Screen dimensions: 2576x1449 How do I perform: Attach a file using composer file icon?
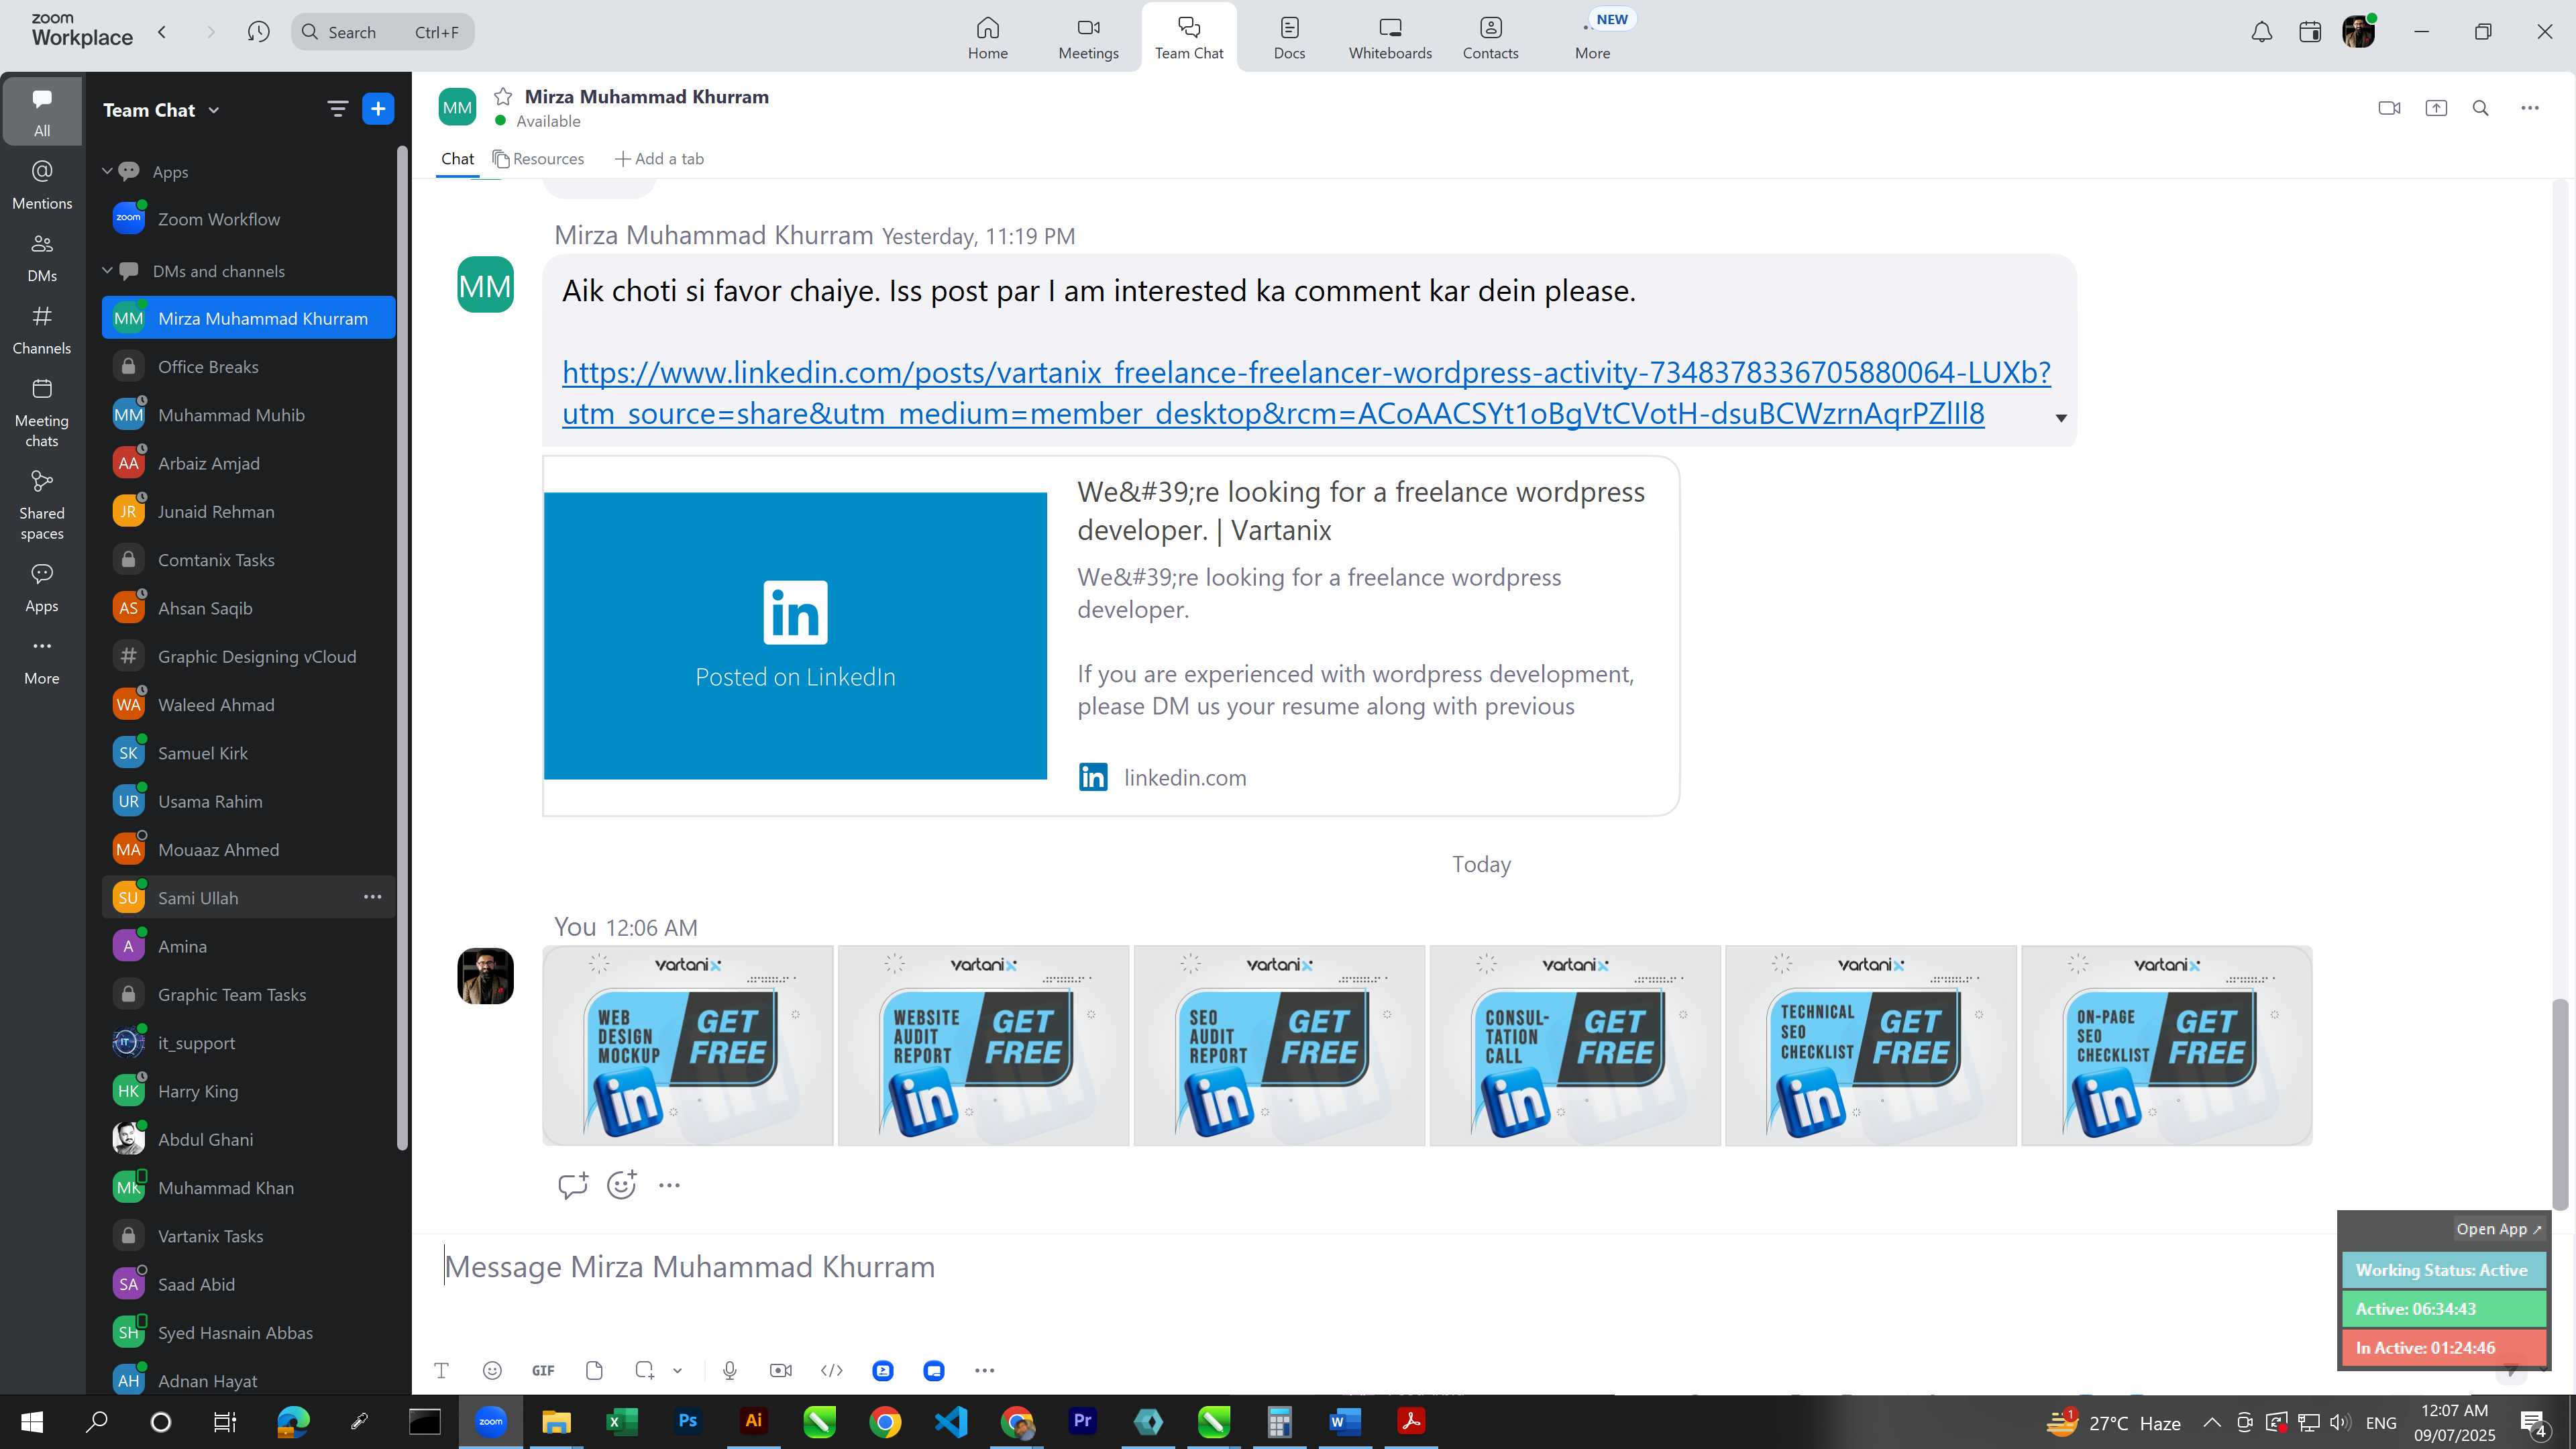594,1370
